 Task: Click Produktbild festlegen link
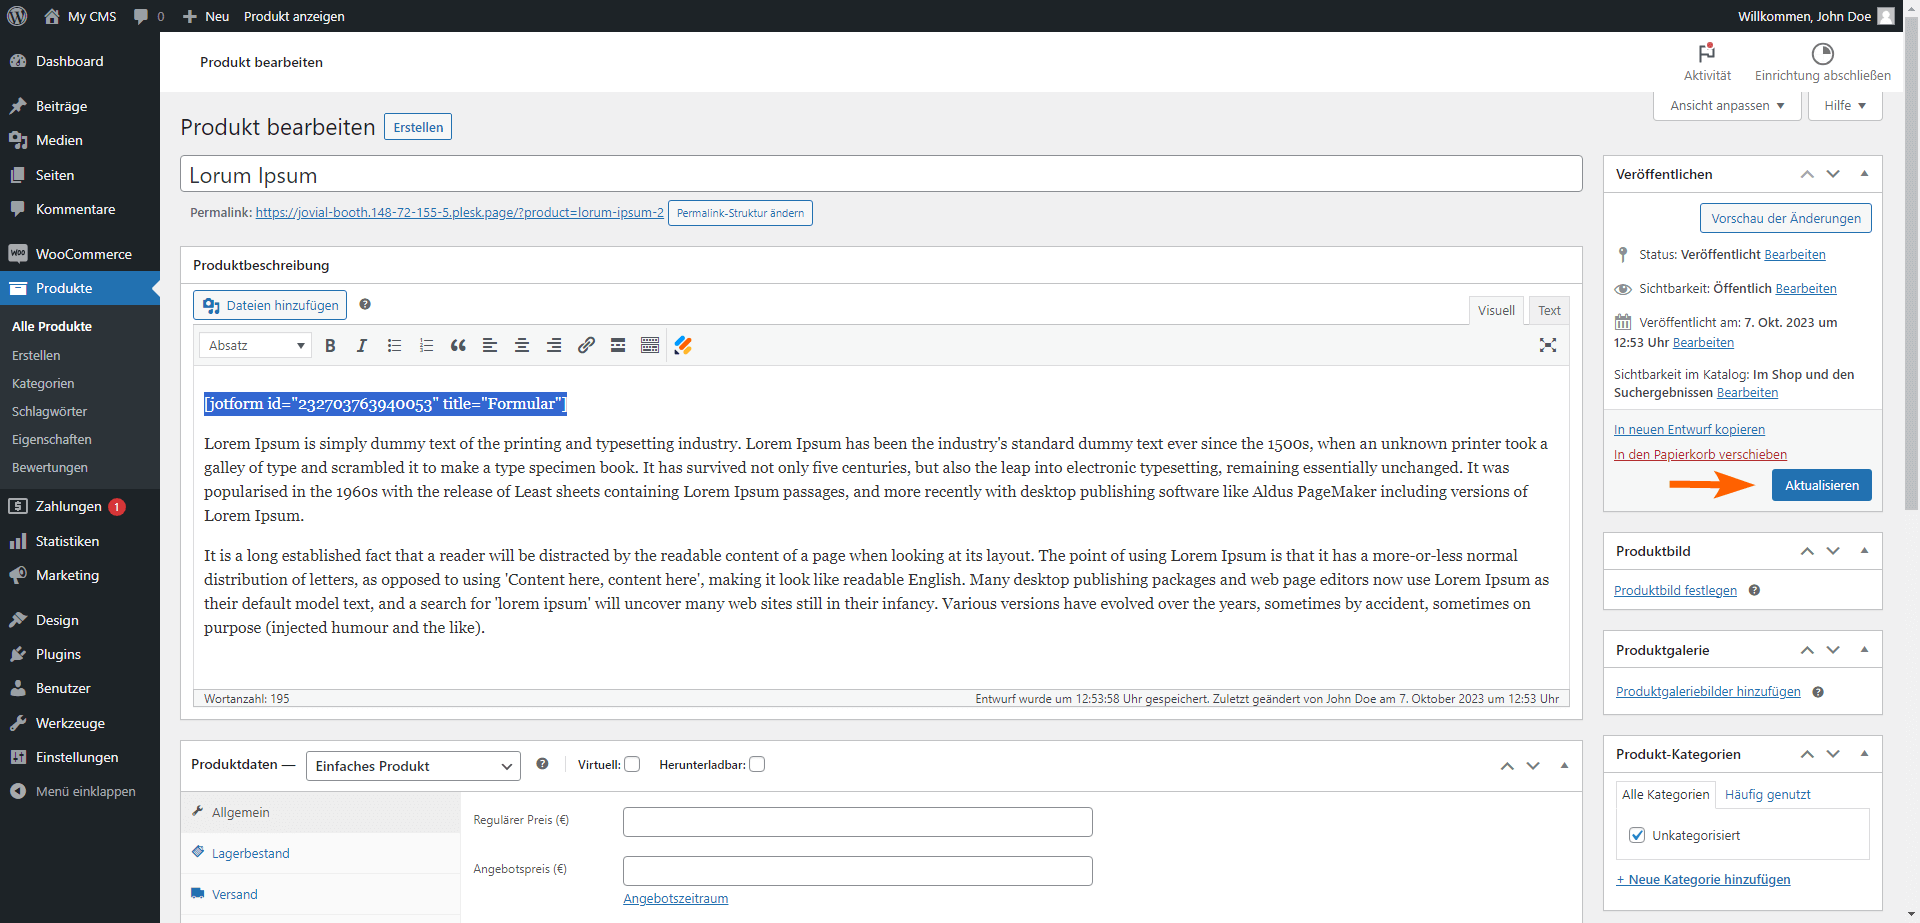pos(1675,591)
